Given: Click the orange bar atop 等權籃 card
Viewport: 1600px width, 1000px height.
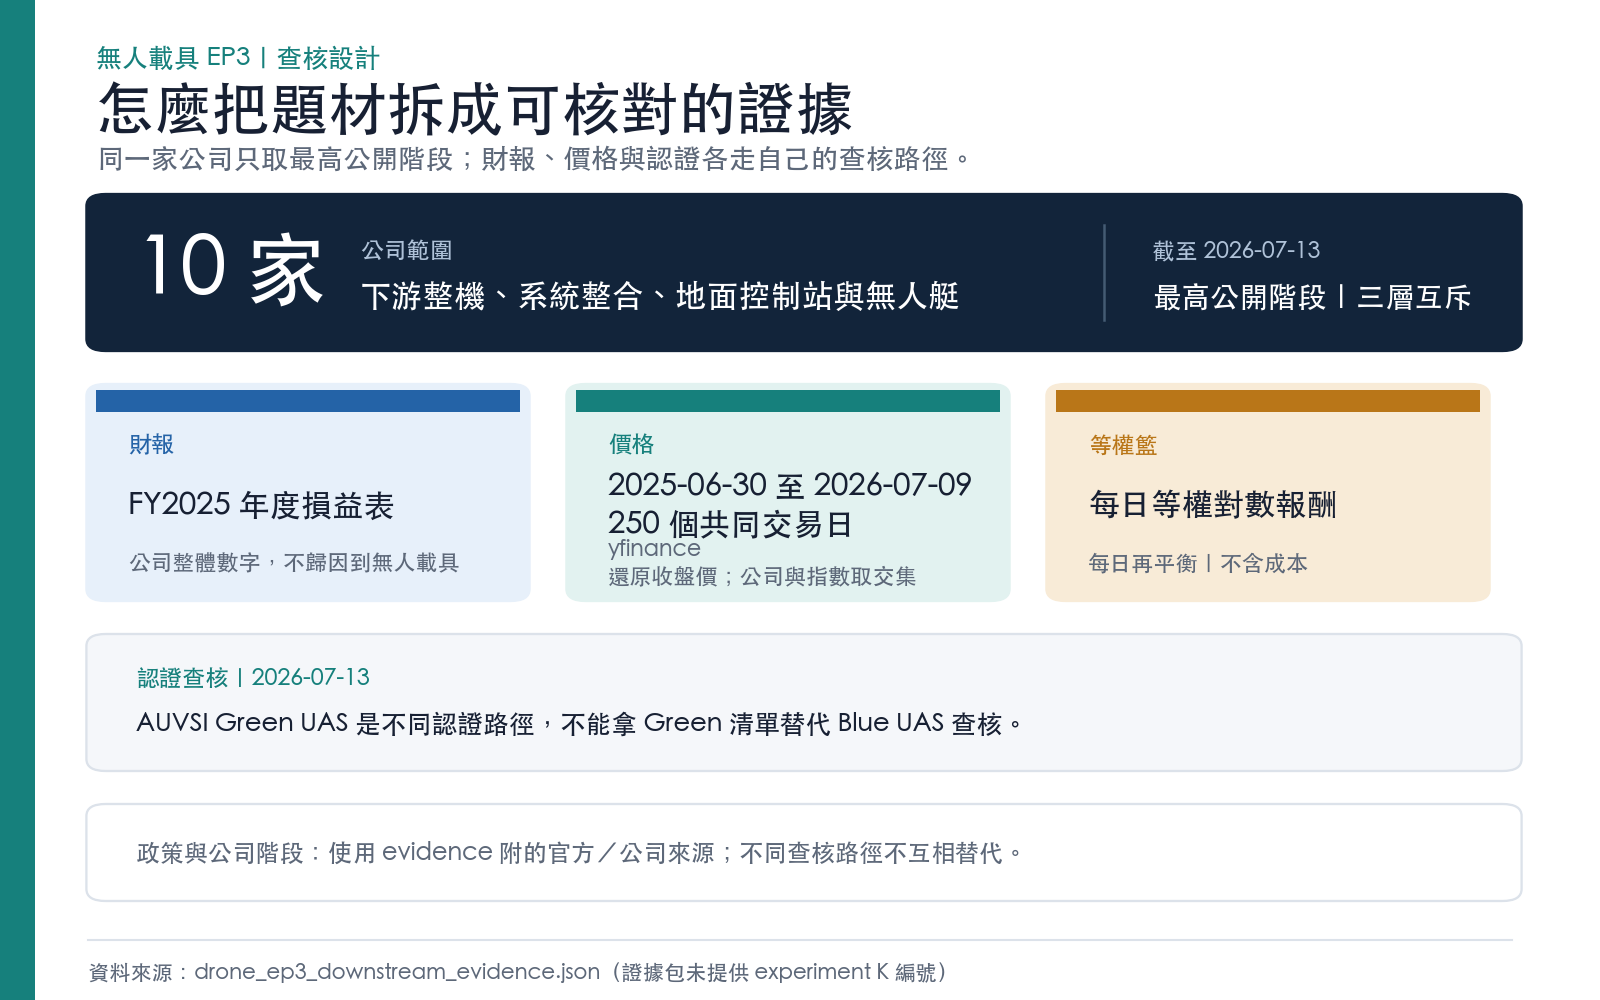Looking at the screenshot, I should 1268,401.
